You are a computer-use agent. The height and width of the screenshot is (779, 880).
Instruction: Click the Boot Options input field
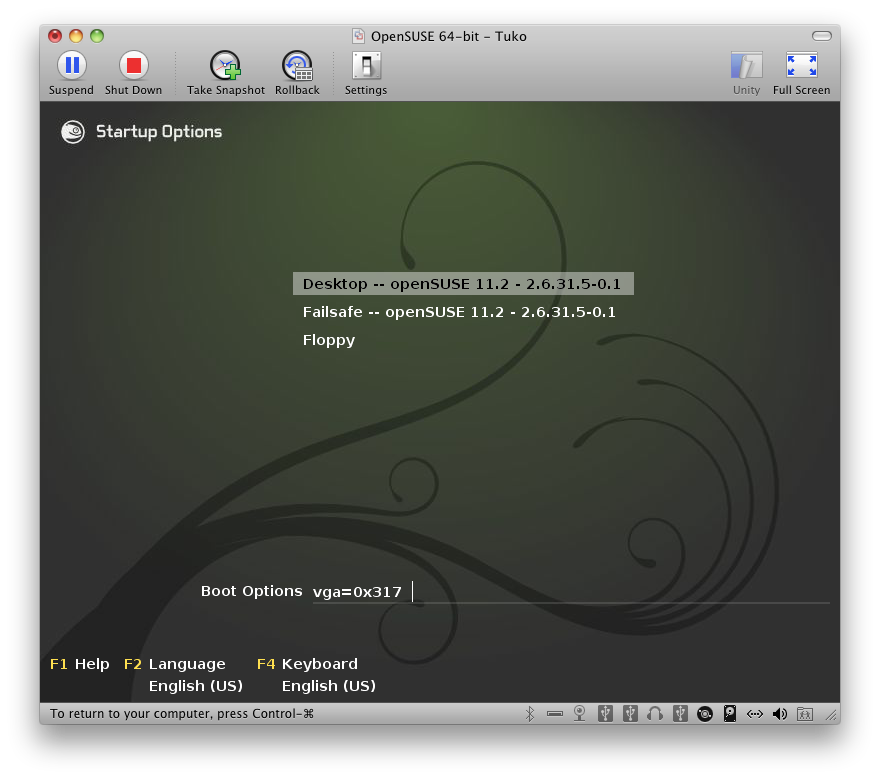[571, 592]
